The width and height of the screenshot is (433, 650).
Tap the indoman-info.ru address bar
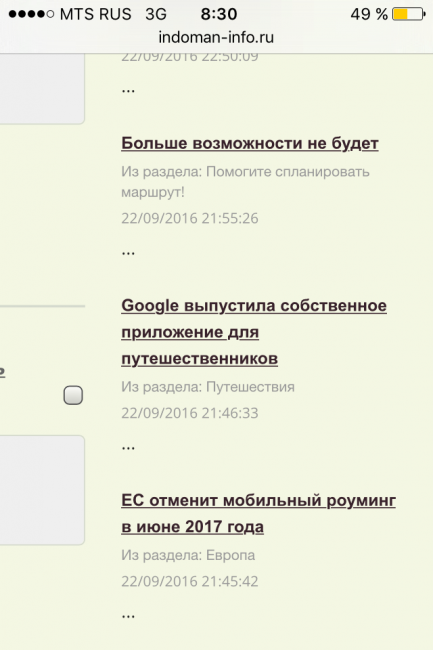(x=216, y=37)
